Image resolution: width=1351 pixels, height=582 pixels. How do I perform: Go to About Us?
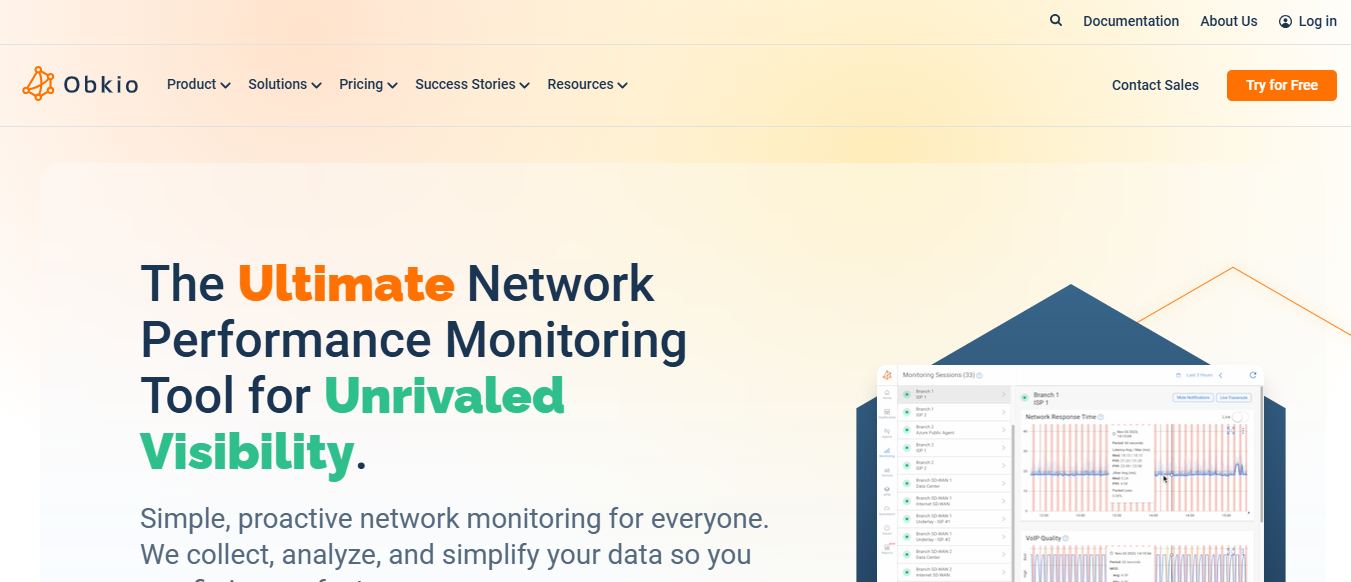[1228, 21]
